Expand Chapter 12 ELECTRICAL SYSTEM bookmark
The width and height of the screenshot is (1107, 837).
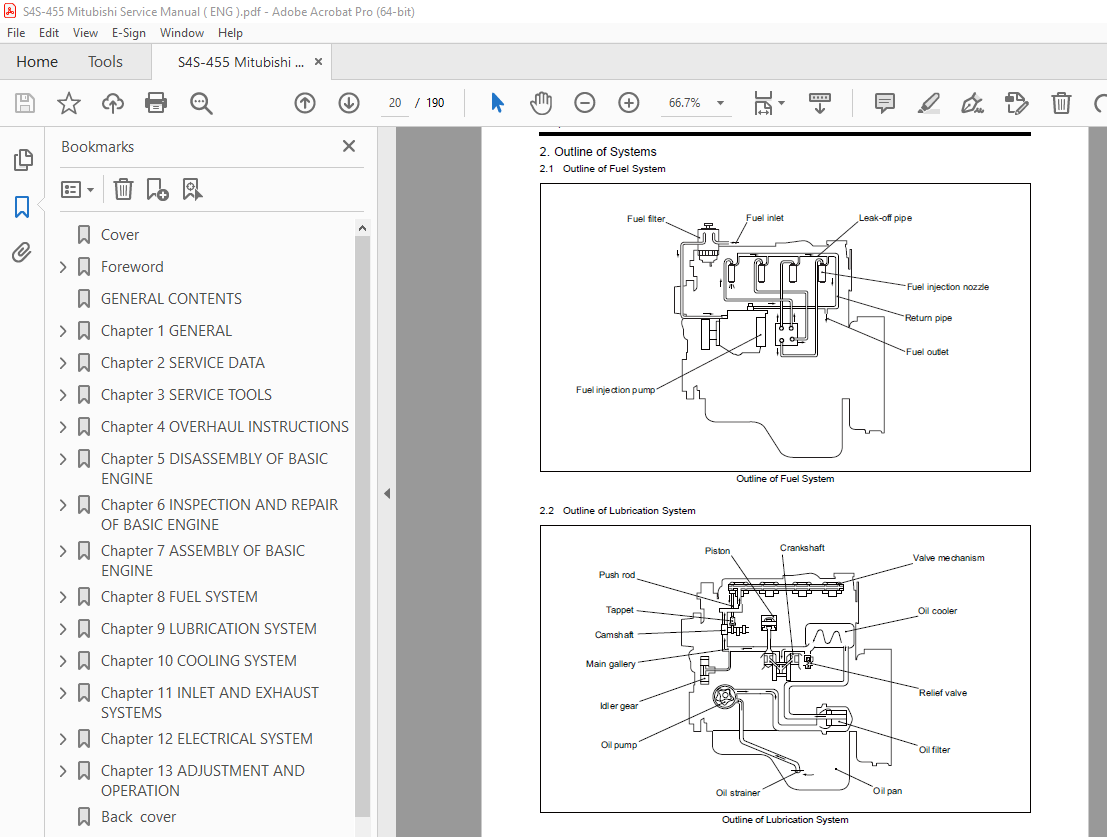(63, 739)
